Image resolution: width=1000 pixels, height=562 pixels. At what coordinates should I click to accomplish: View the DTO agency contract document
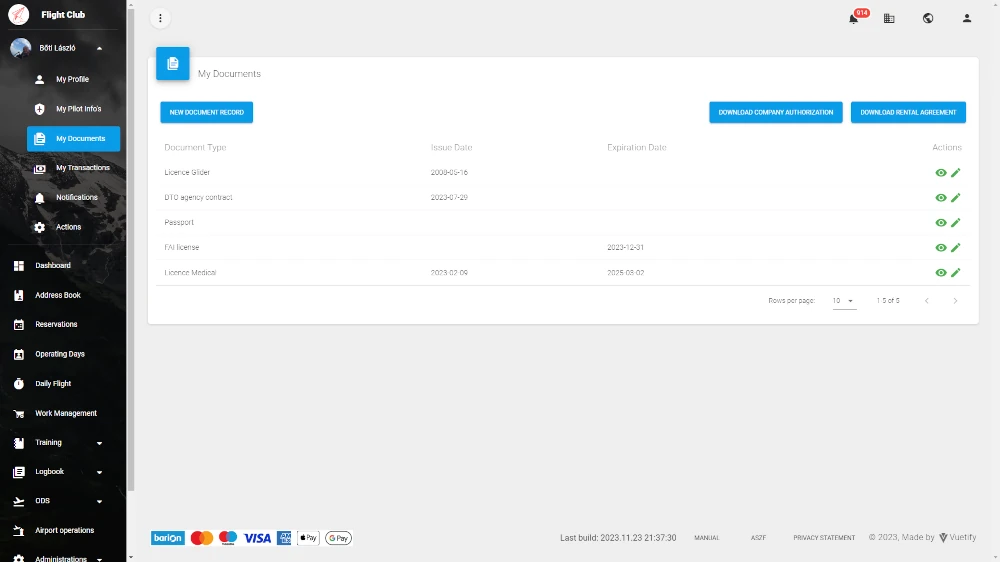click(941, 198)
